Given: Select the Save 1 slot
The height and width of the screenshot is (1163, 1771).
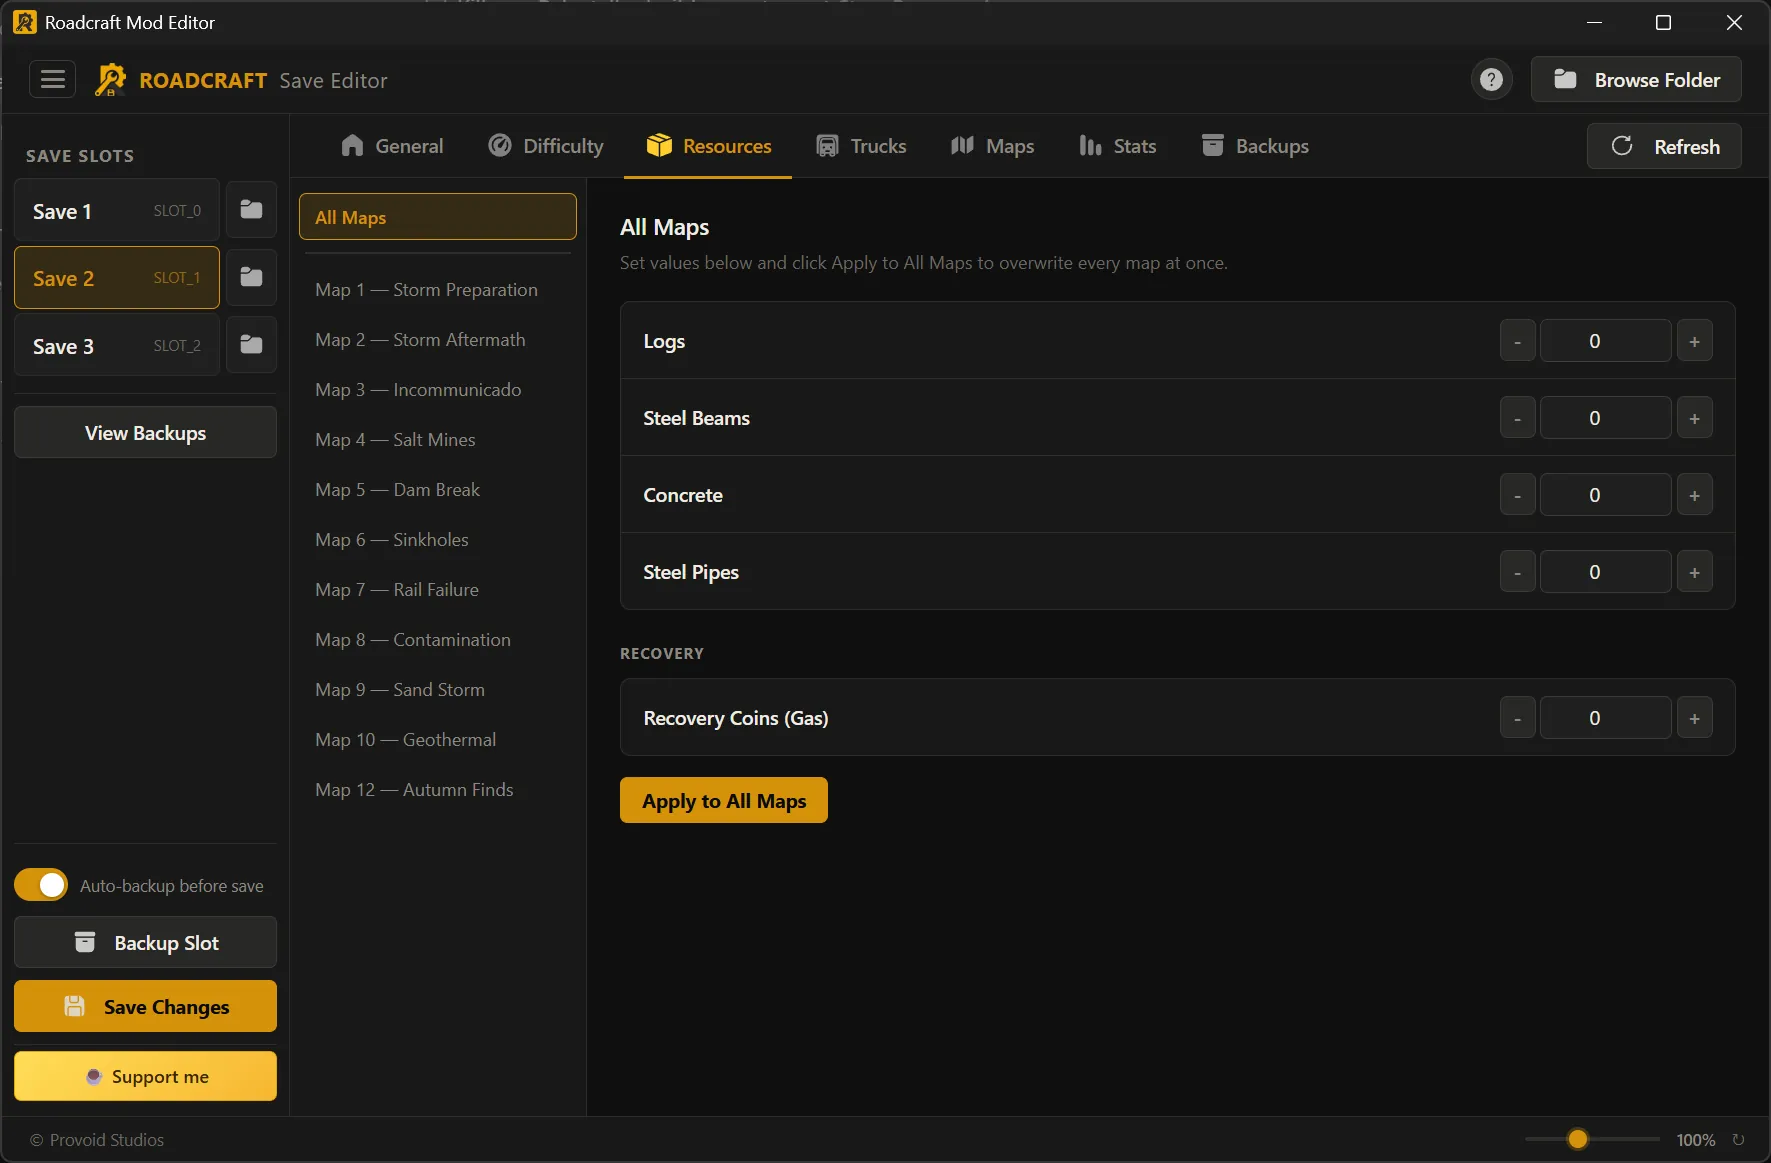Looking at the screenshot, I should 117,210.
